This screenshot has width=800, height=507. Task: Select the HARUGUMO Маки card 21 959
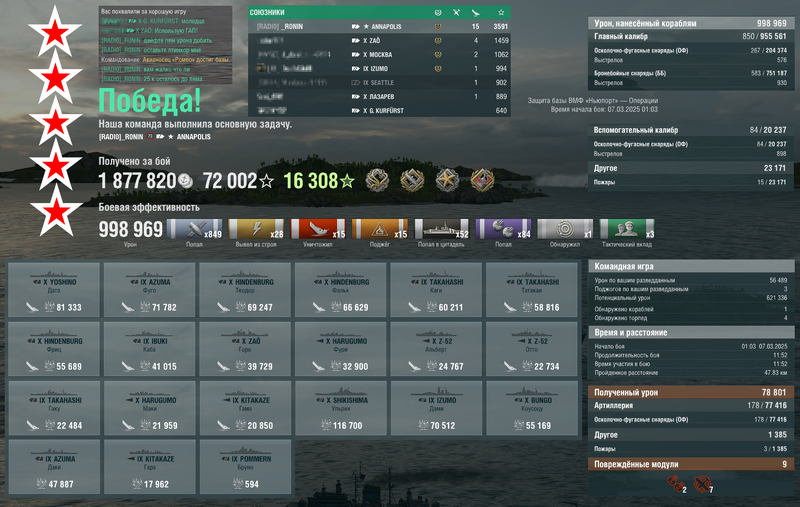click(149, 408)
